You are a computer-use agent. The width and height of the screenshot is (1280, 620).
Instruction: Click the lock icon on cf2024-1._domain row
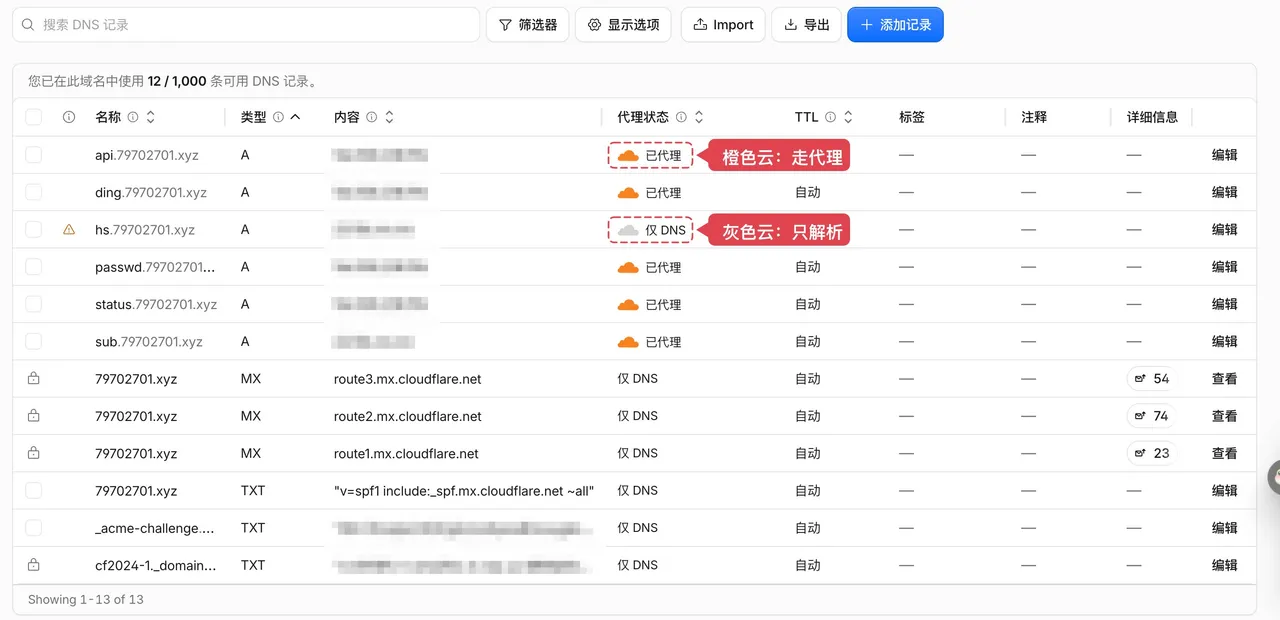(34, 564)
